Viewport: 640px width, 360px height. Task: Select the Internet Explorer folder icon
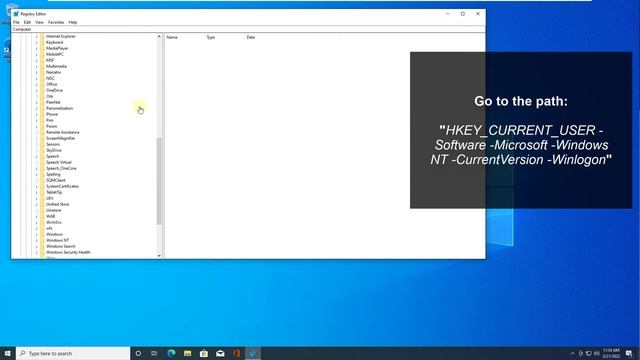coord(42,36)
